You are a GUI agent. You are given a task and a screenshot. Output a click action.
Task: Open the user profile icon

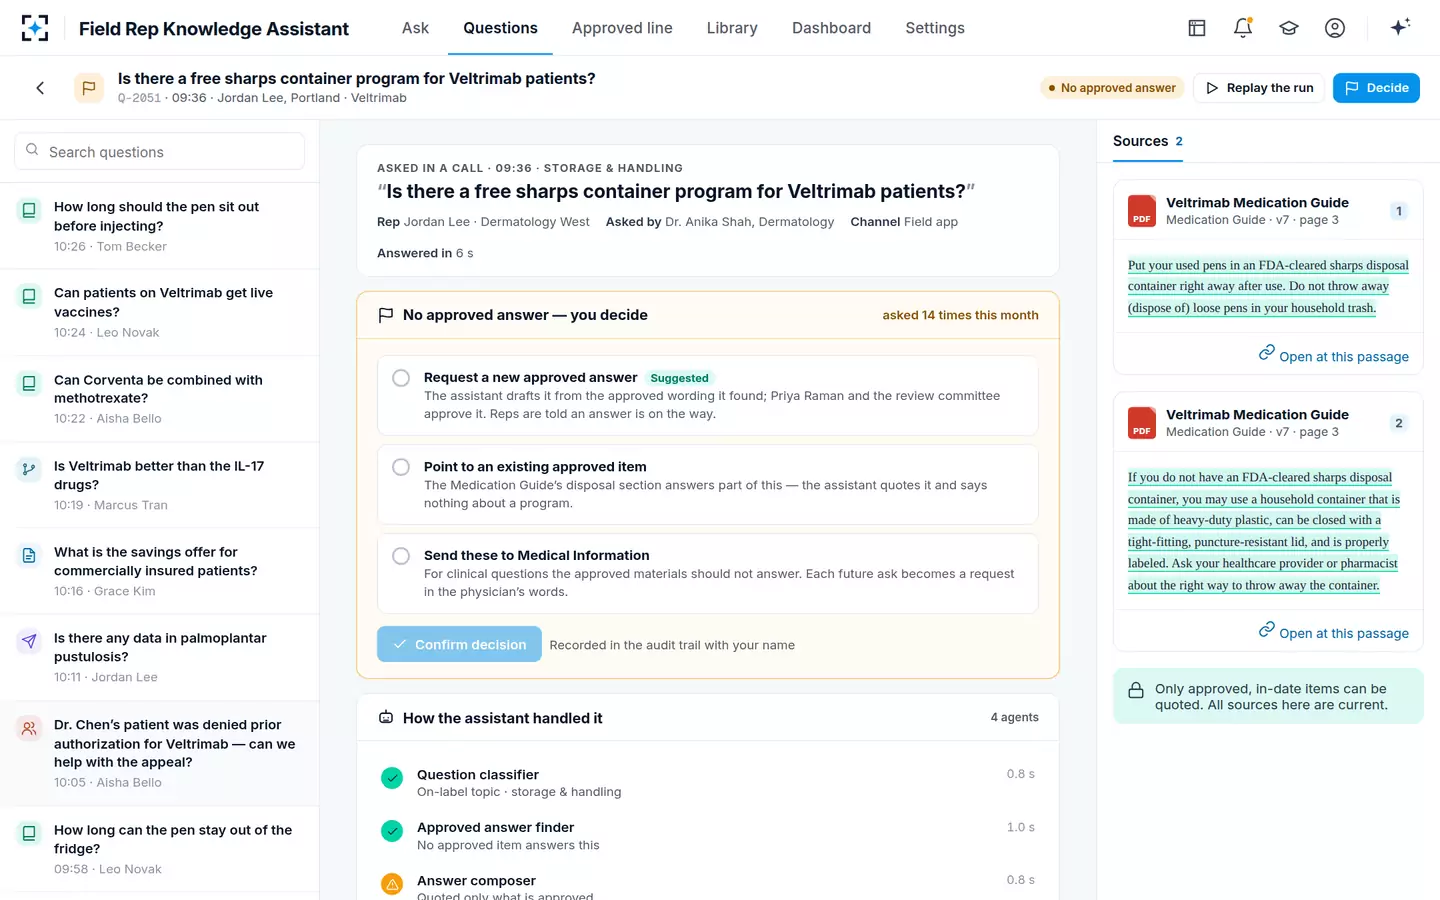[x=1335, y=28]
